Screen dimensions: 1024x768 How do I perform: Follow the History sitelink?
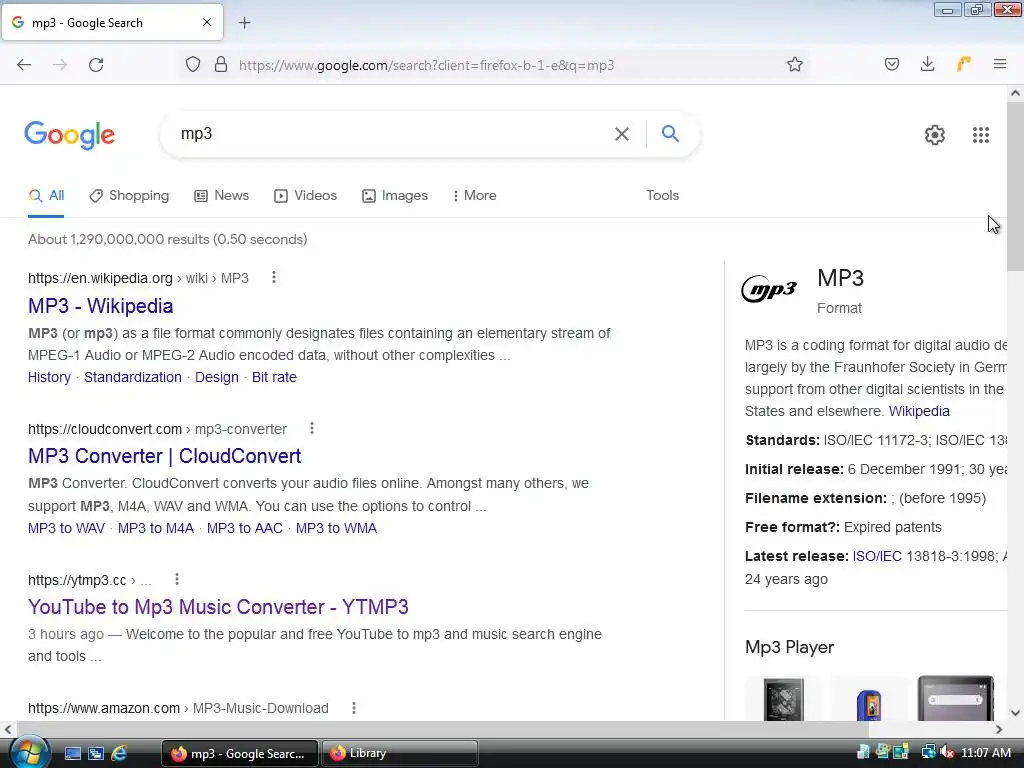tap(49, 377)
